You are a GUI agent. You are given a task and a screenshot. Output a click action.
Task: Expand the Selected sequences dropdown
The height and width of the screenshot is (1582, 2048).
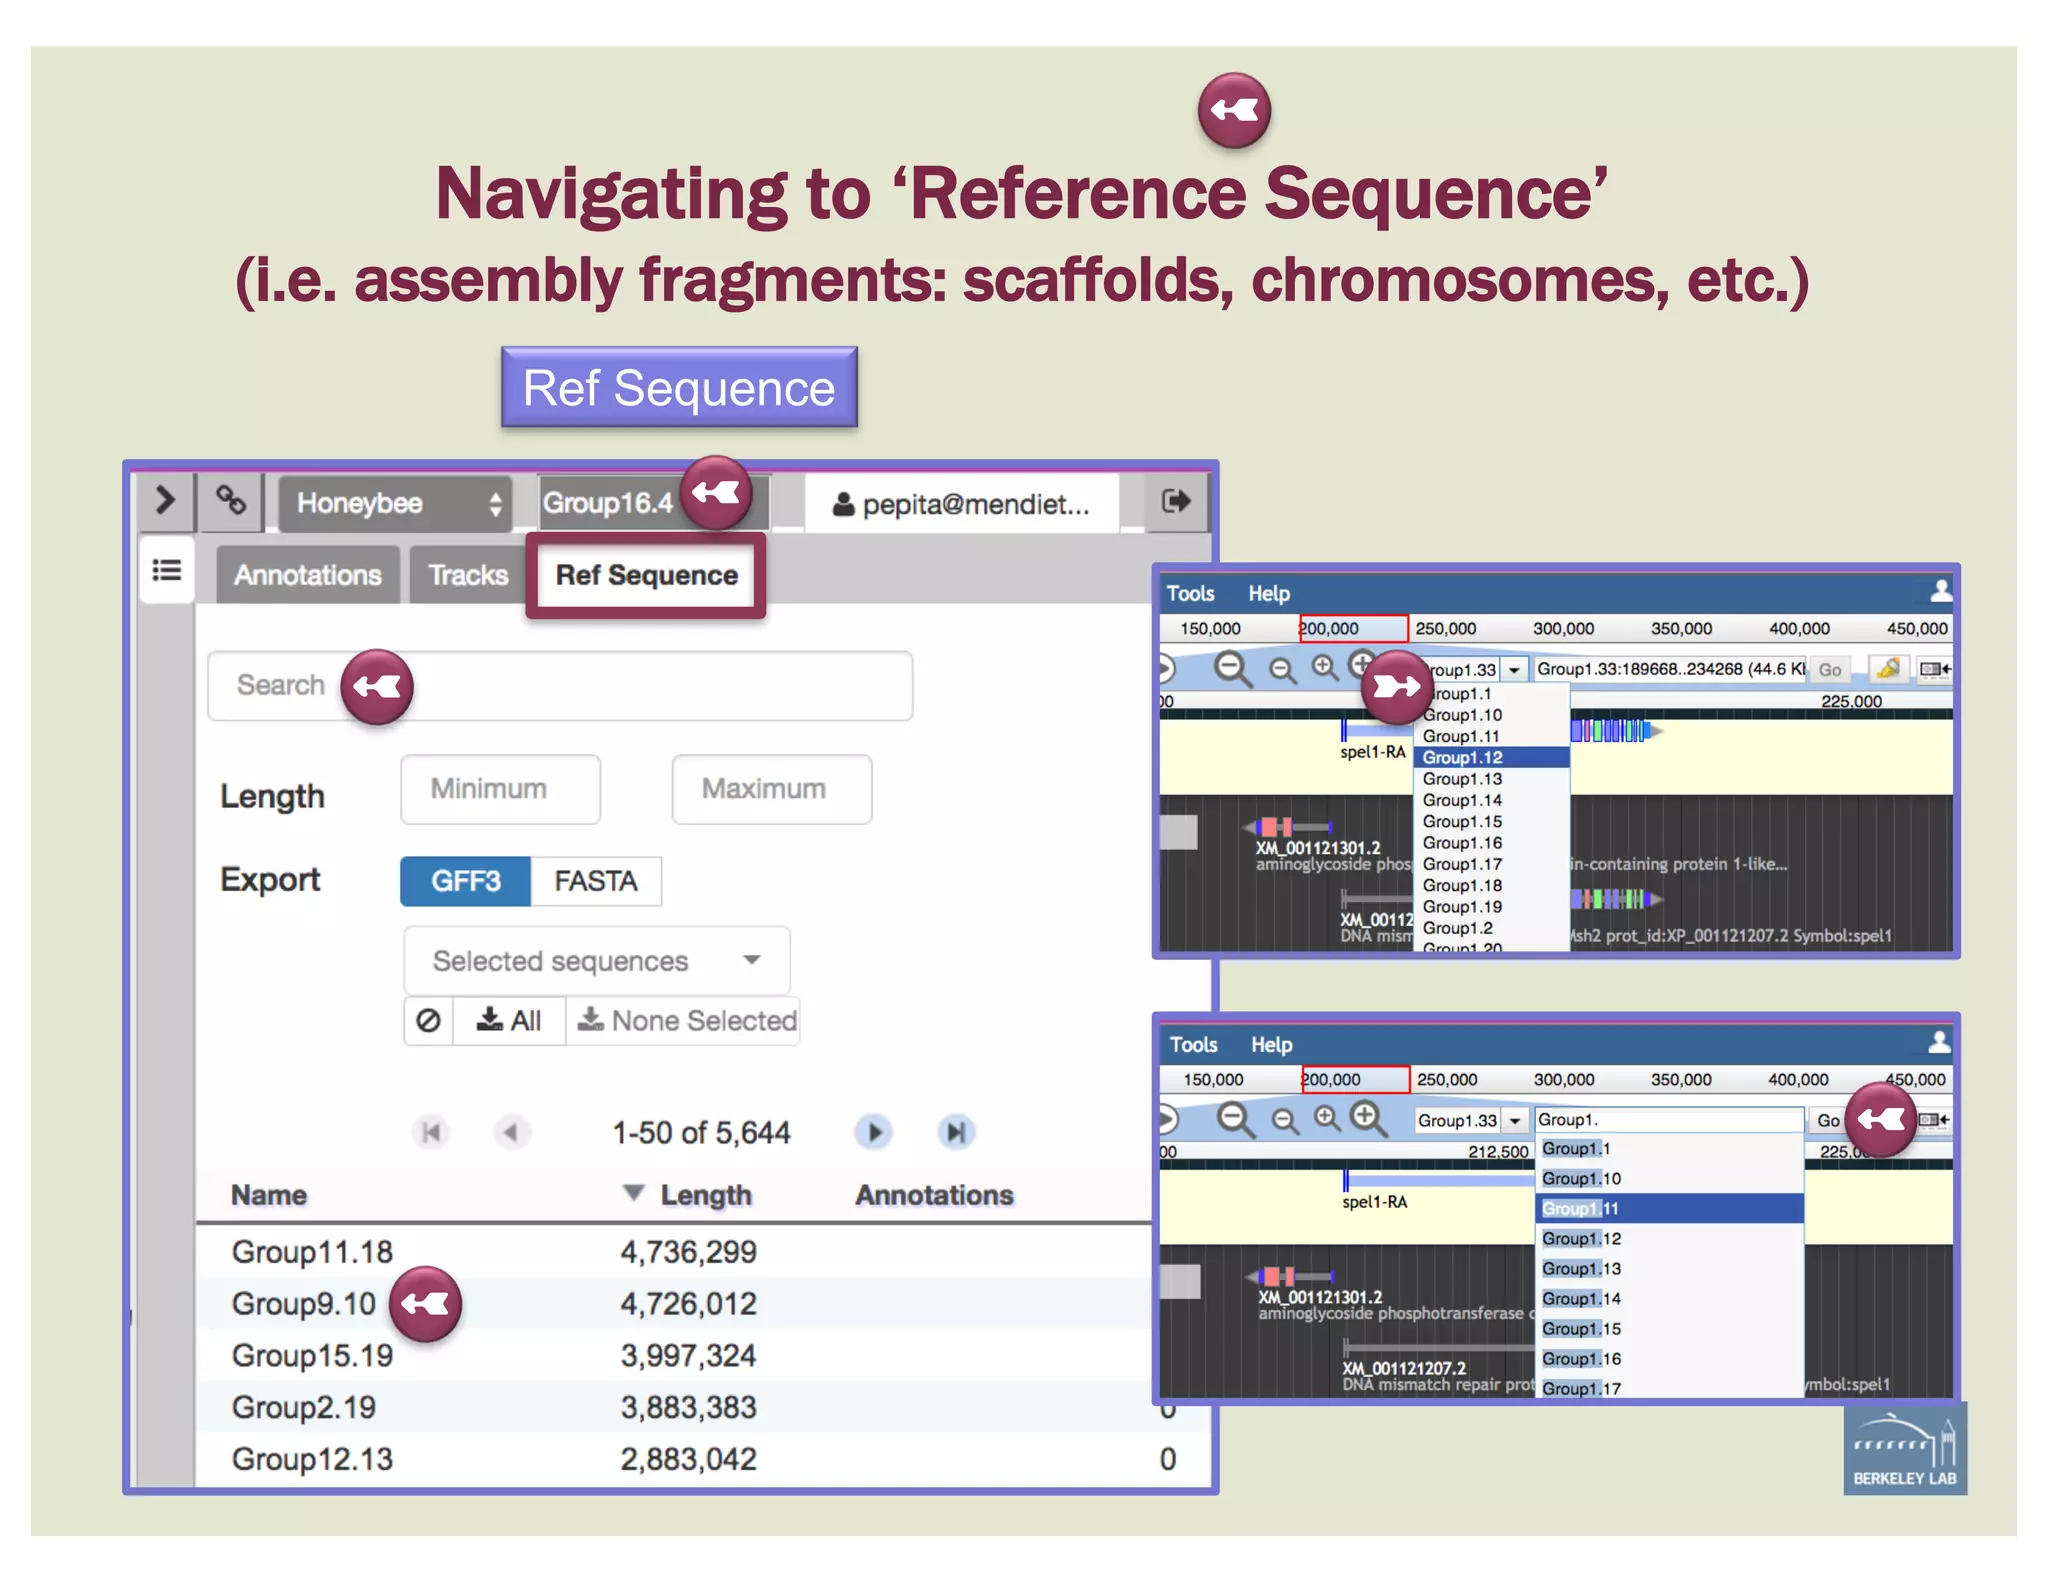tap(596, 961)
